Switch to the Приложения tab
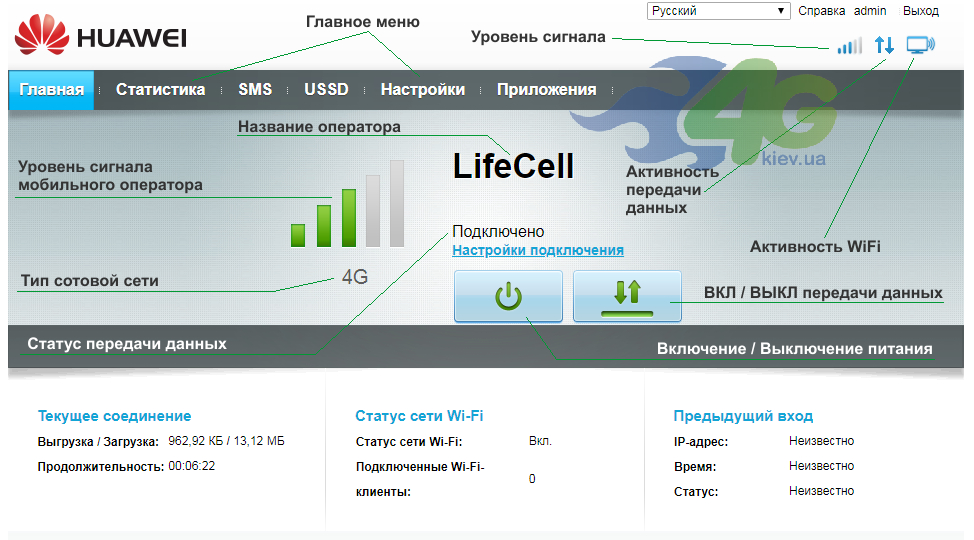This screenshot has height=540, width=974. pos(547,89)
